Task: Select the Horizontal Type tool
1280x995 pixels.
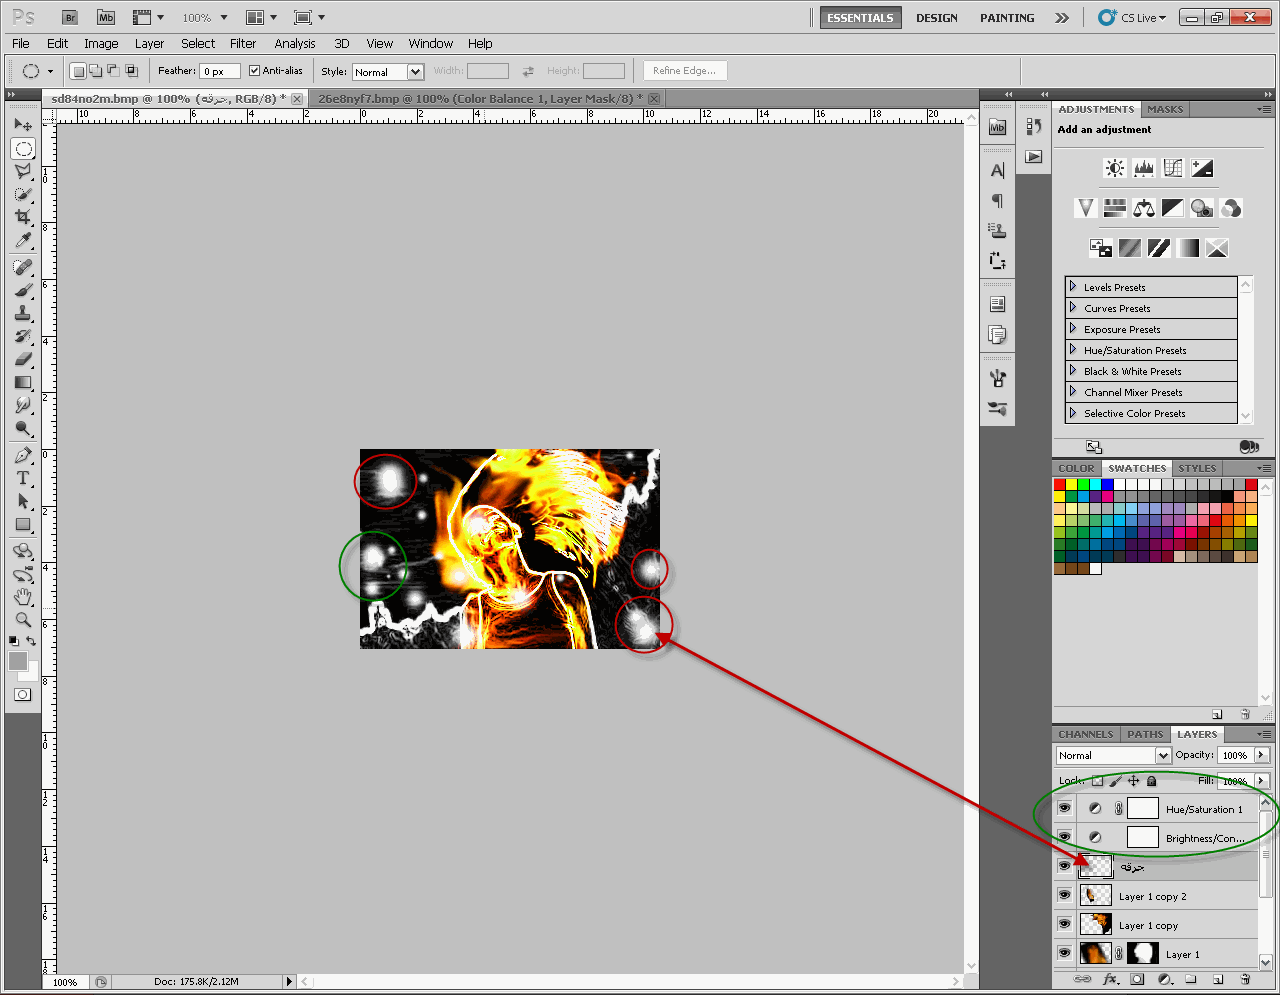Action: click(23, 478)
